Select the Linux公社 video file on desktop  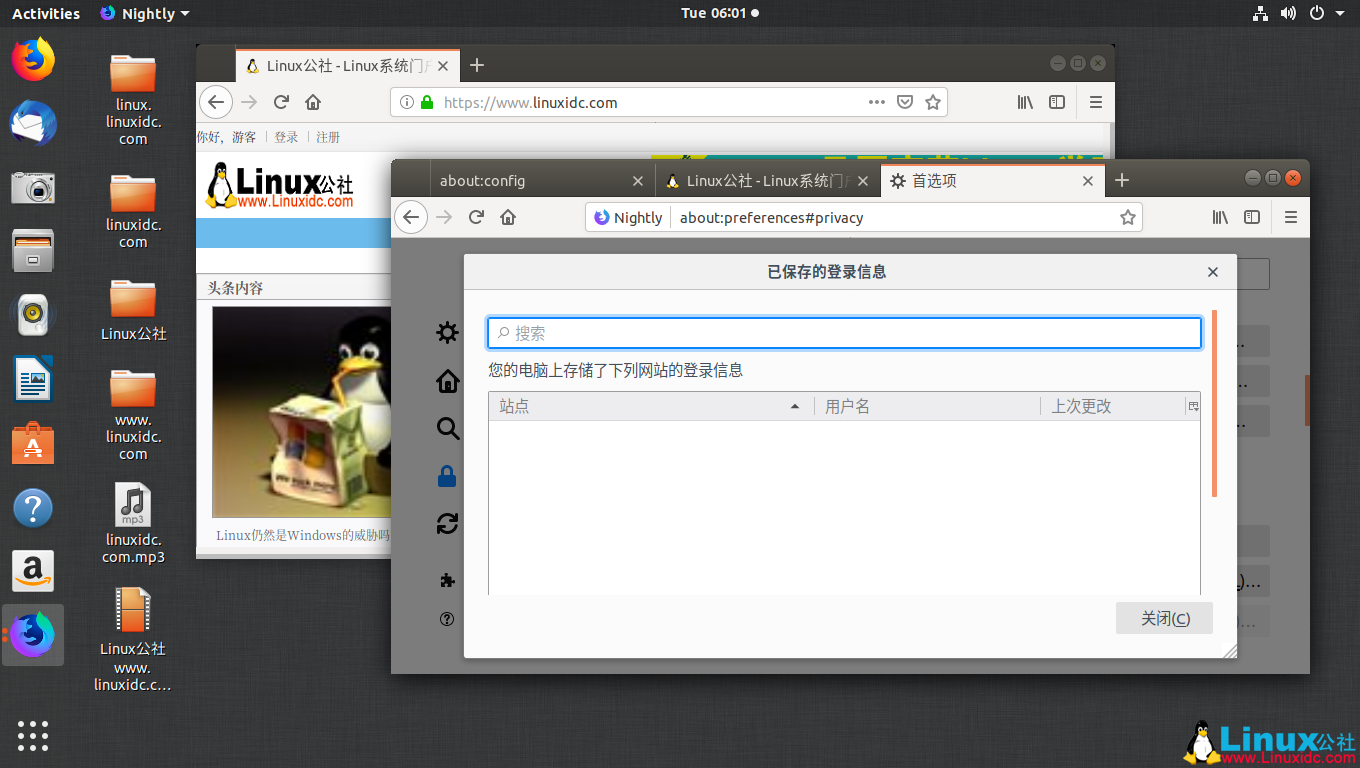click(x=133, y=639)
